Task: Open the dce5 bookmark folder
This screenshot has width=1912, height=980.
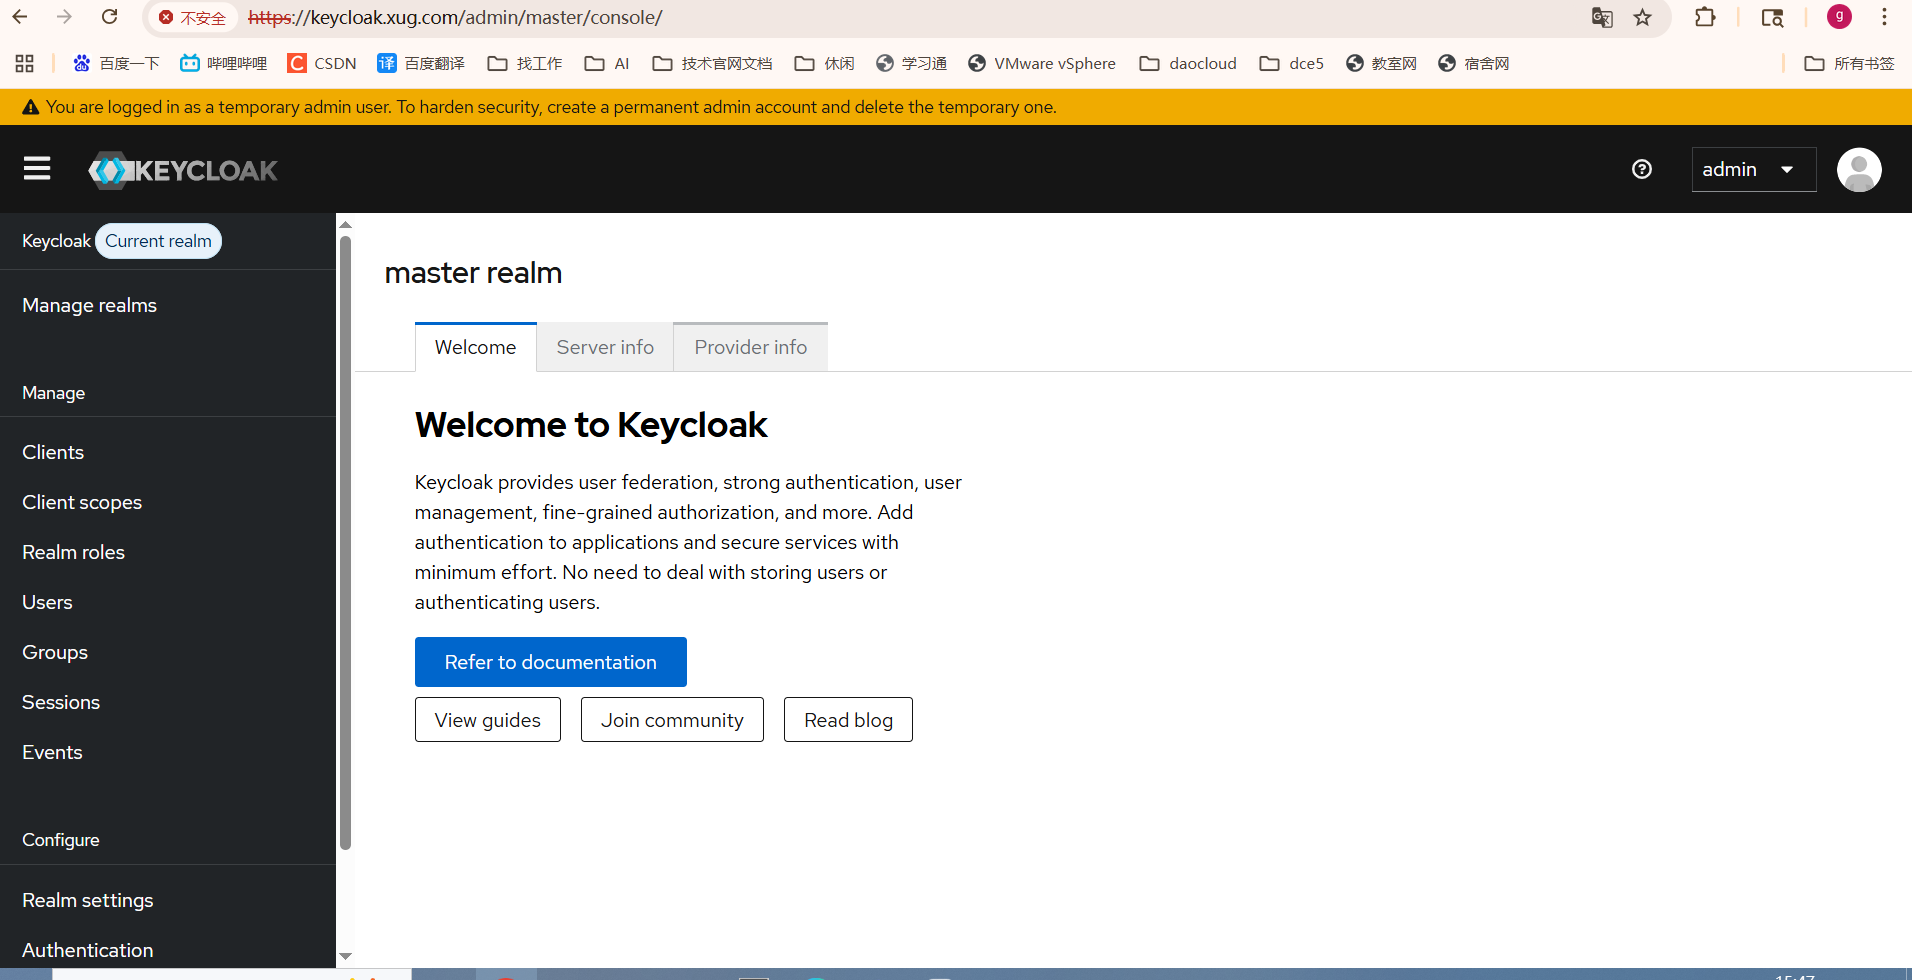Action: pos(1291,63)
